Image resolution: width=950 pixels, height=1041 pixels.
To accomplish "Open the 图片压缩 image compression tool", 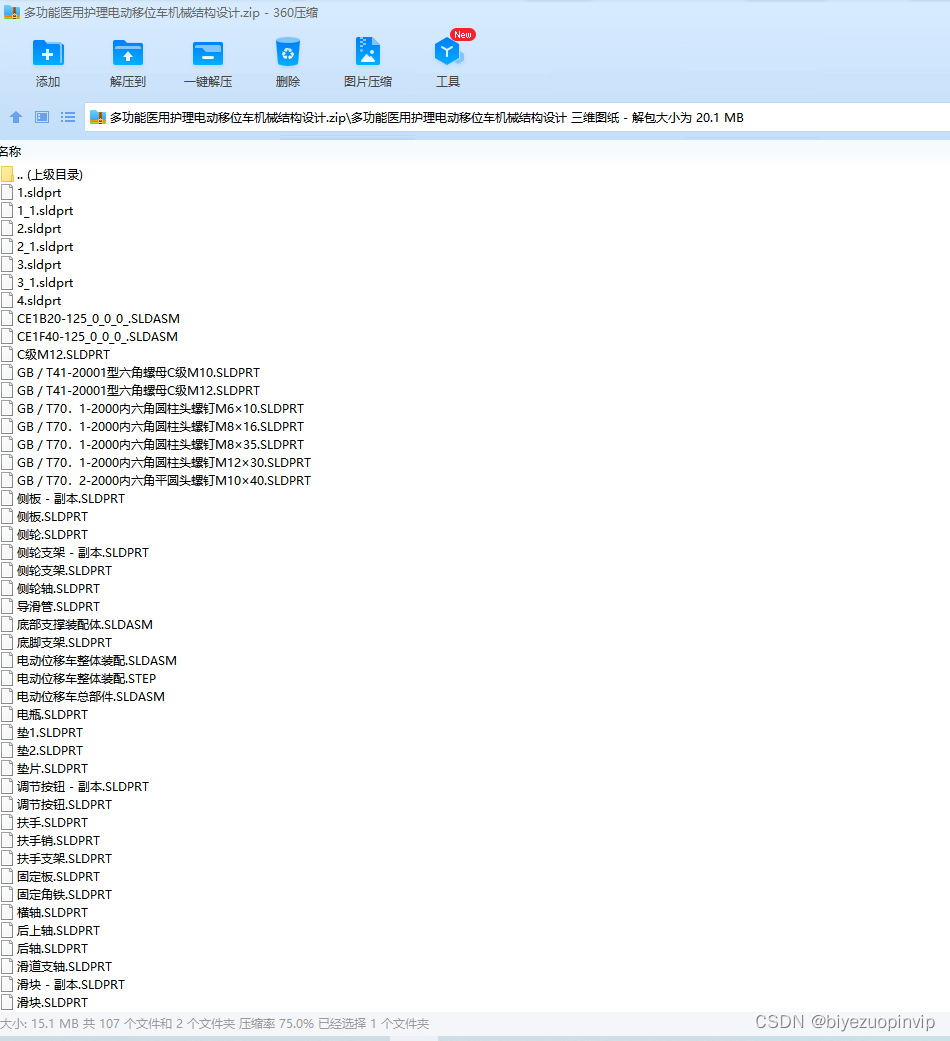I will point(367,52).
